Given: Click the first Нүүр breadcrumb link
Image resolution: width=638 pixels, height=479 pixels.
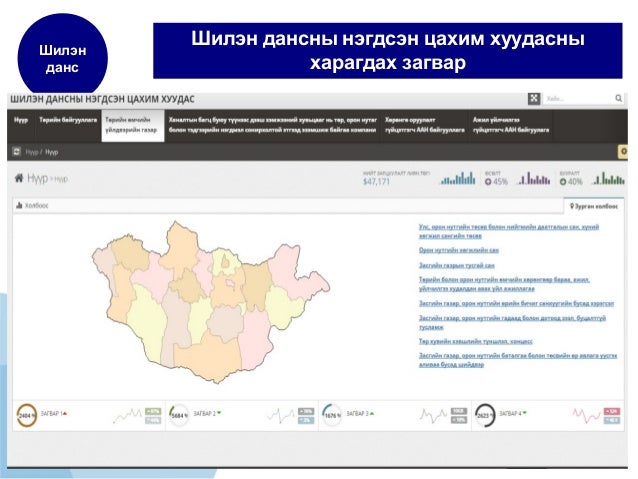Looking at the screenshot, I should [31, 152].
